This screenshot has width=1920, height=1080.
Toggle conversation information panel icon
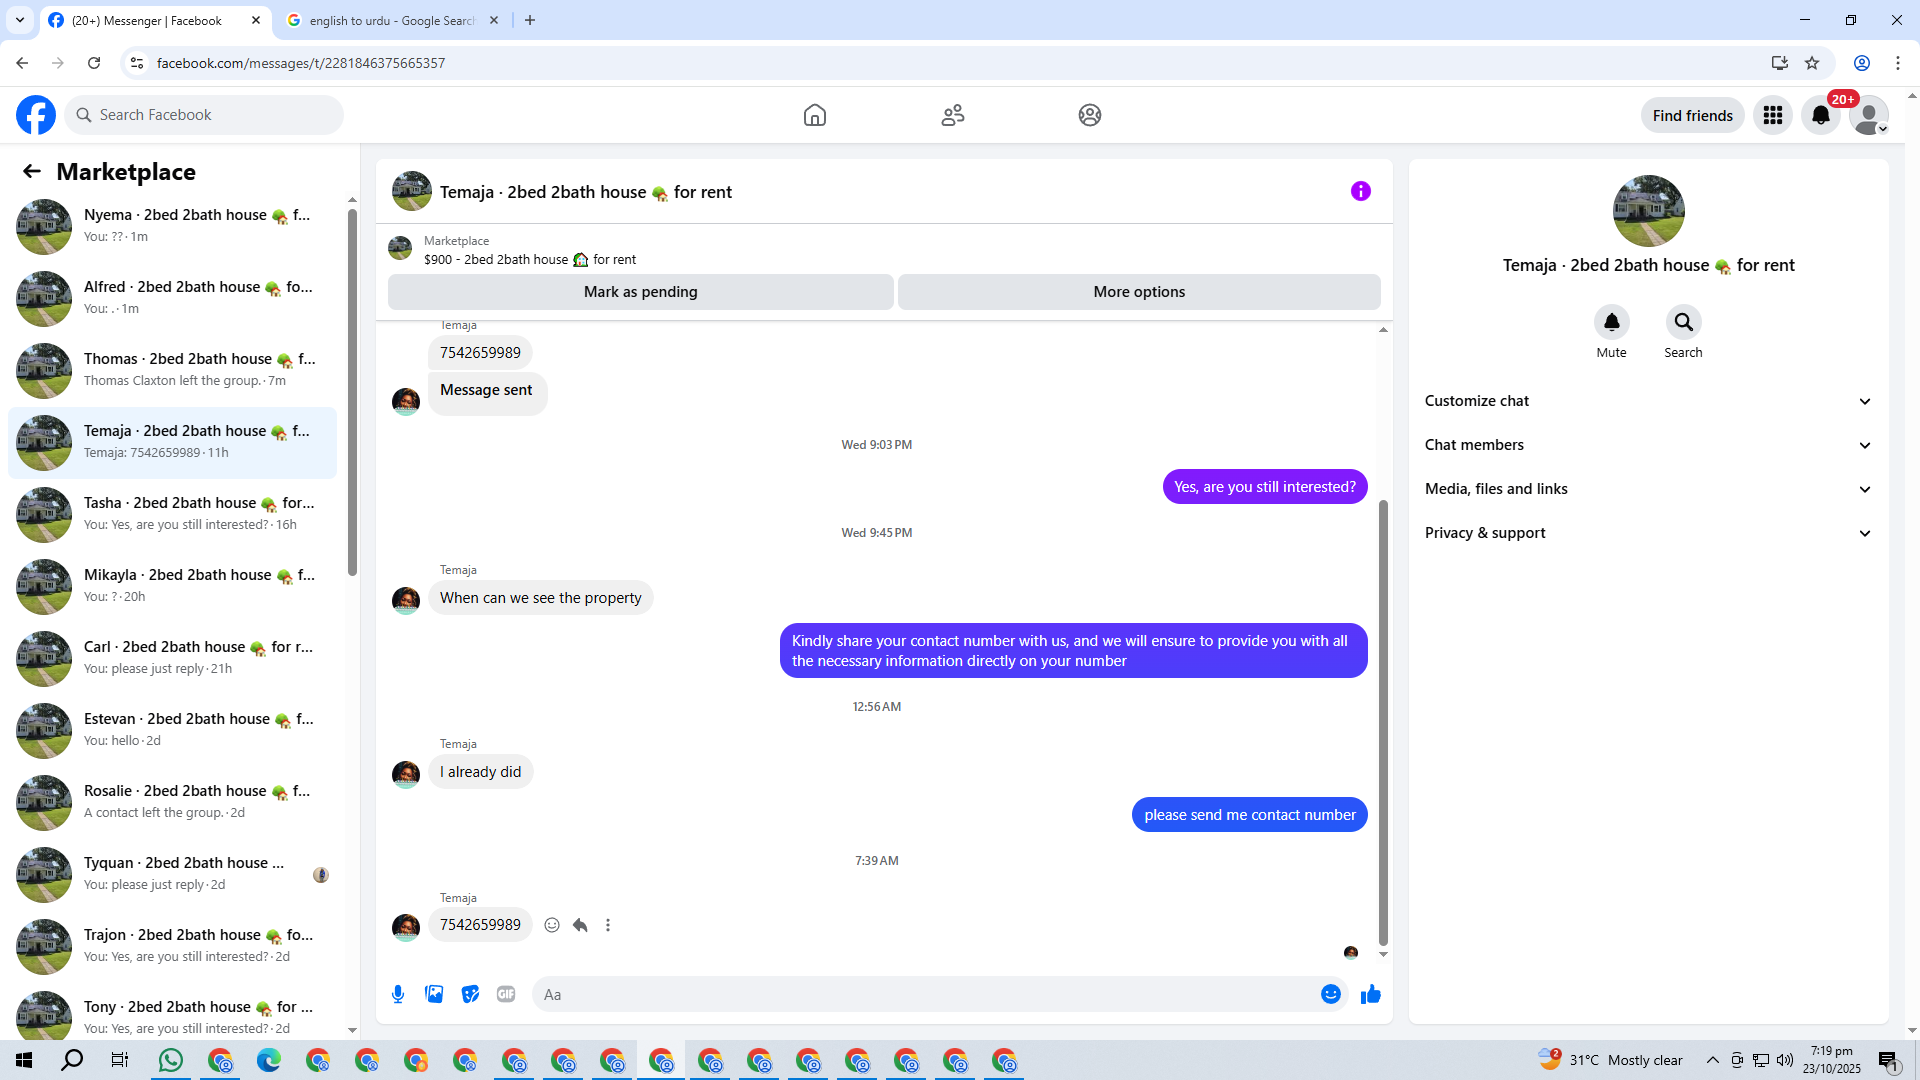pos(1360,191)
